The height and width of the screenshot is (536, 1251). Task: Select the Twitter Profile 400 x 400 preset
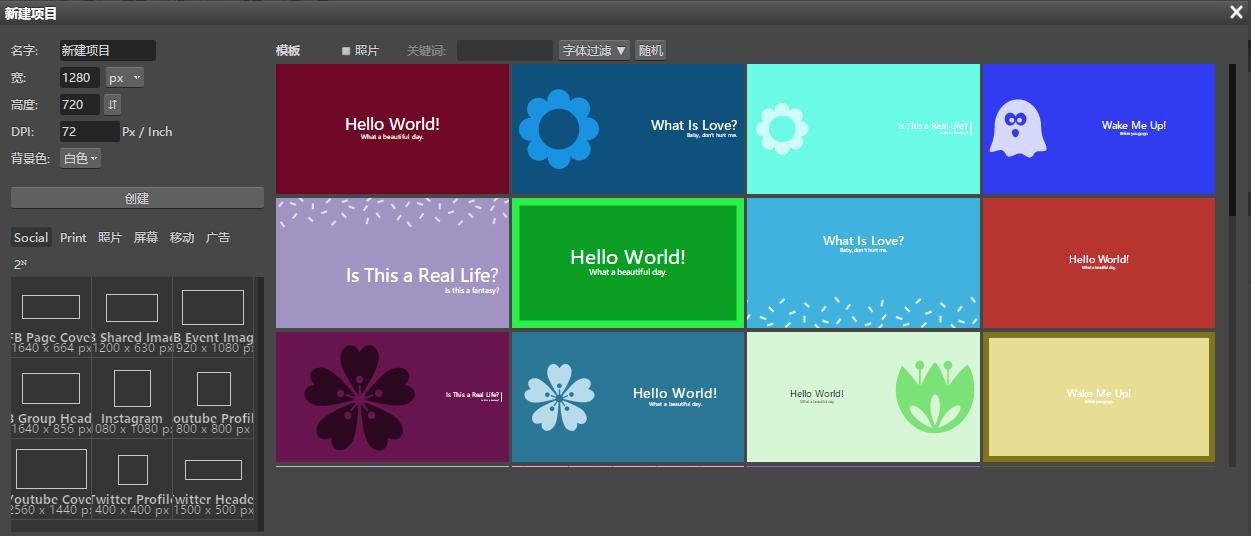click(x=132, y=478)
